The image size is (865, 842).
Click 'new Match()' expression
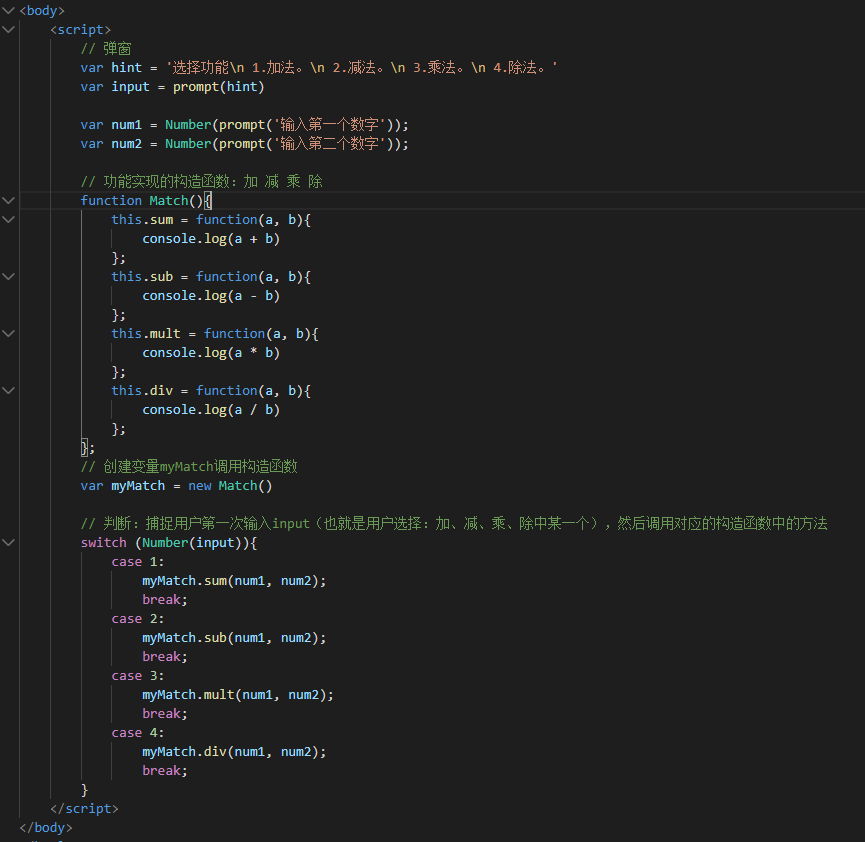coord(230,486)
